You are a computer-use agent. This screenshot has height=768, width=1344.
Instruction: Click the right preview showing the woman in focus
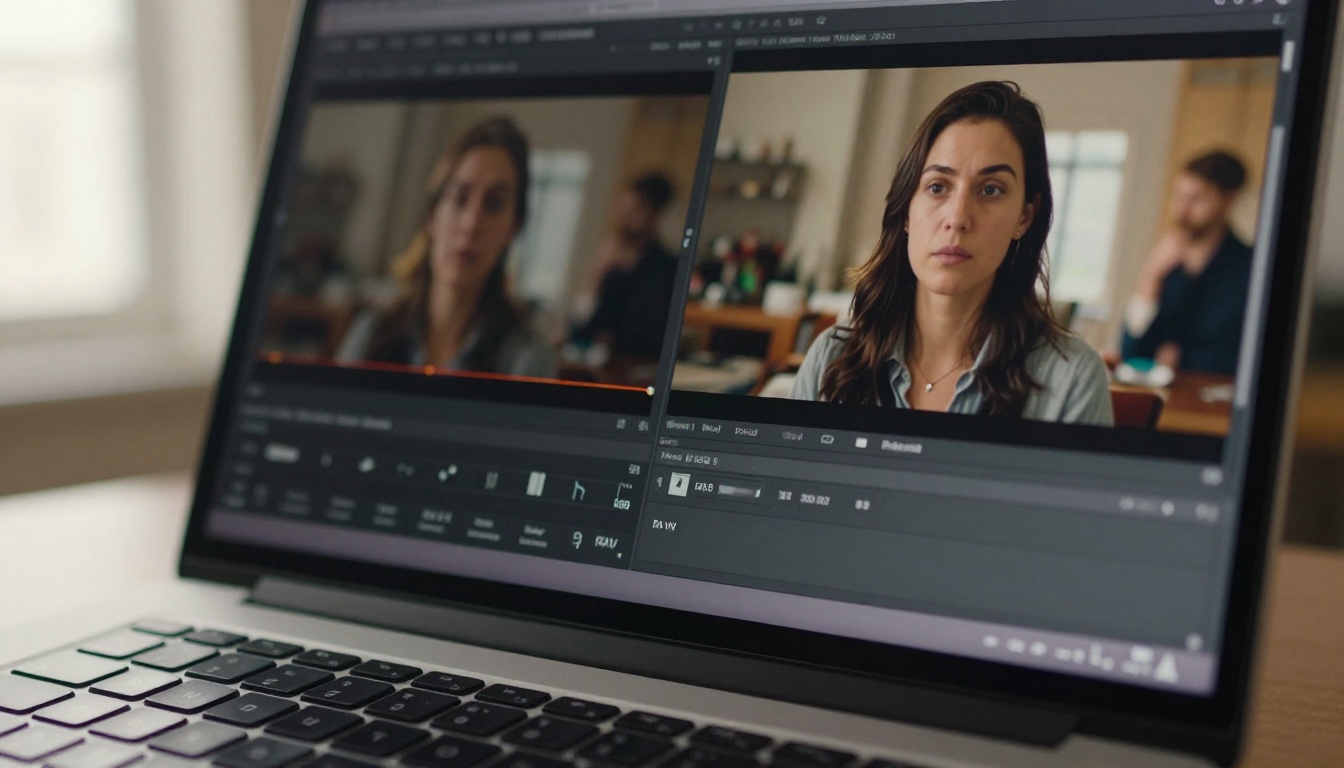pos(975,245)
